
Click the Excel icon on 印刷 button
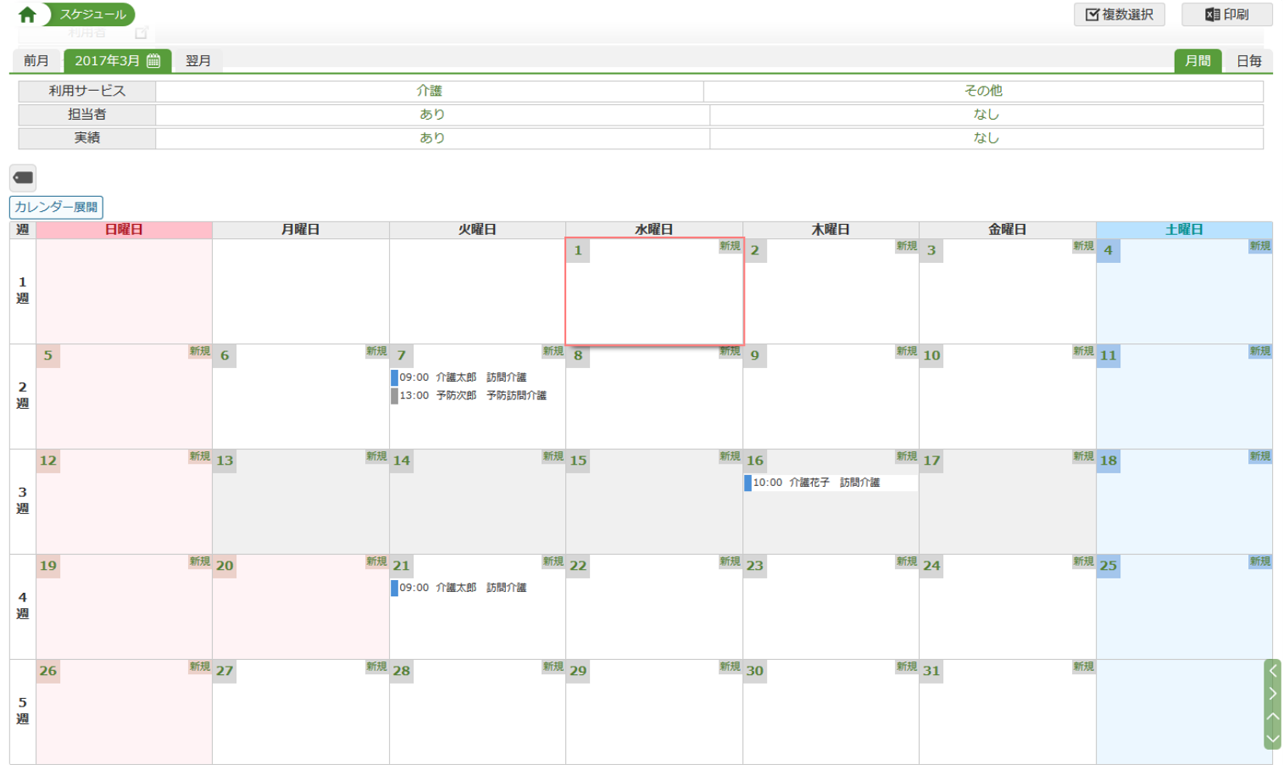tap(1212, 15)
